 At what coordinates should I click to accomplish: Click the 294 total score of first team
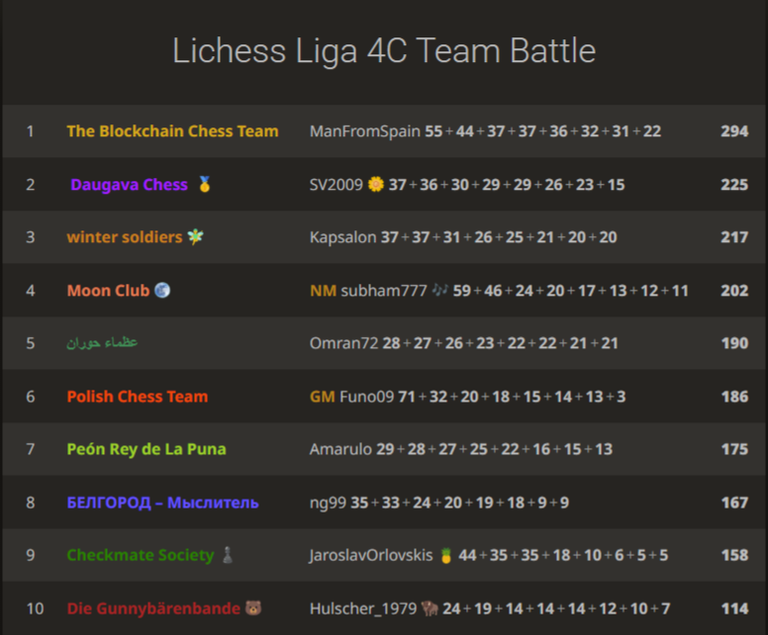(x=734, y=131)
